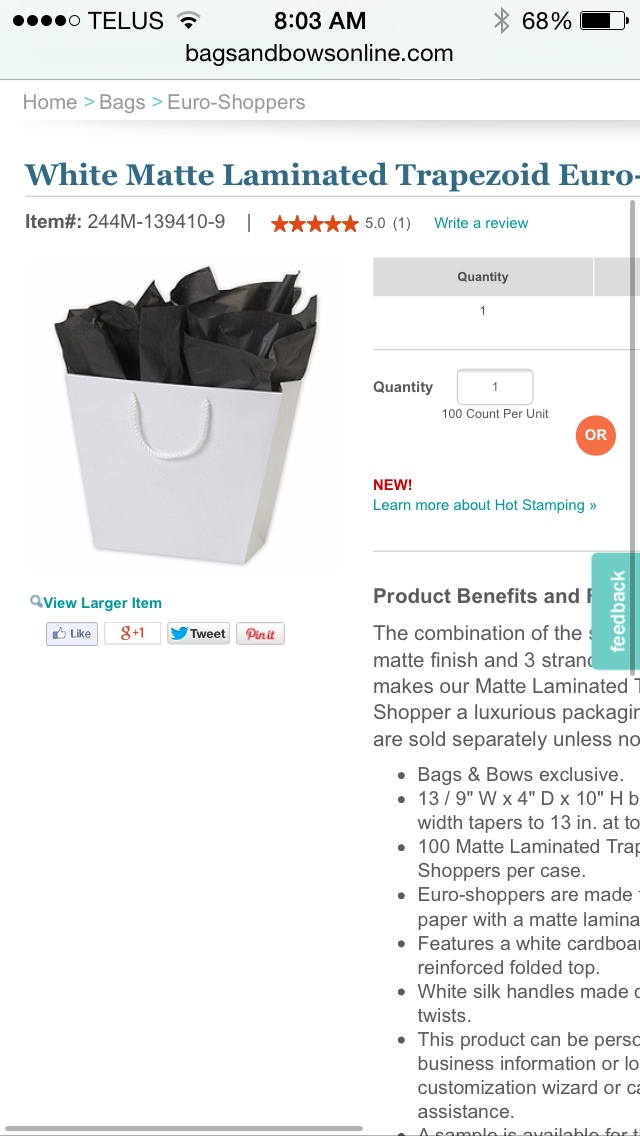Click the Write a review link
640x1136 pixels.
481,223
